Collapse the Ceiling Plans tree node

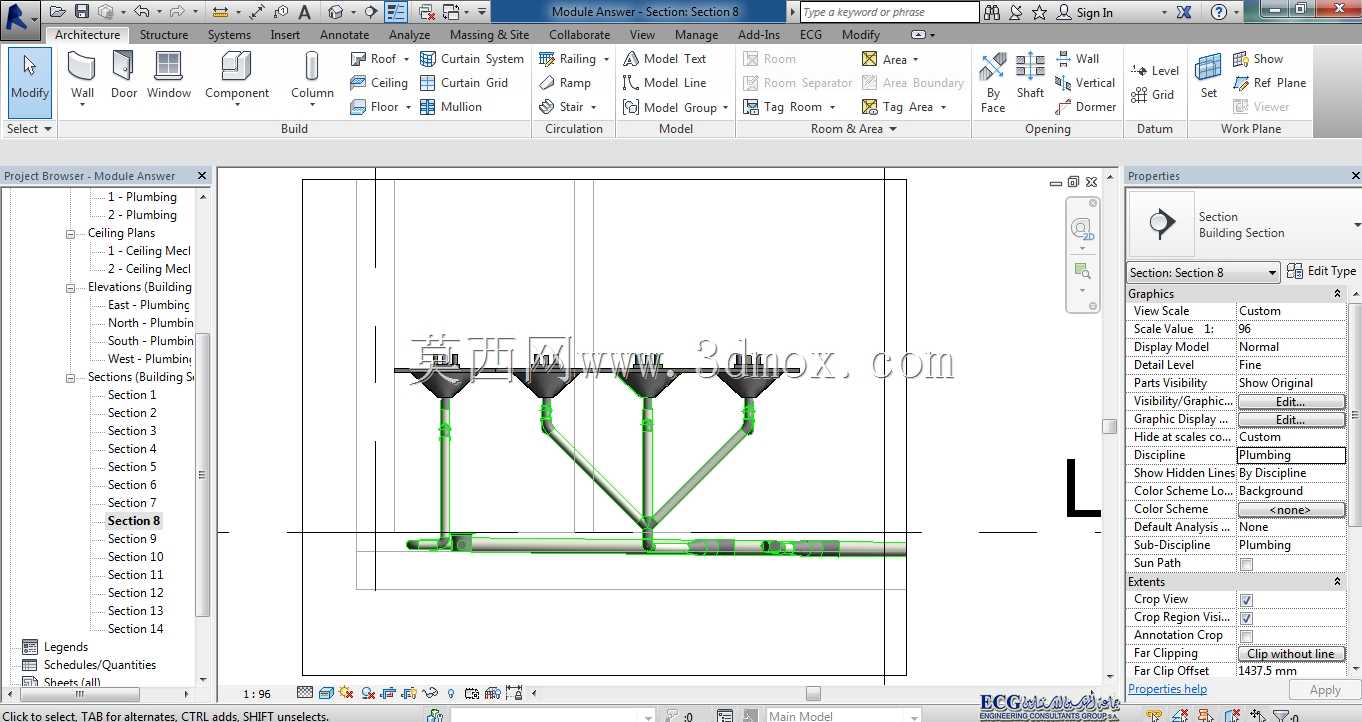point(71,233)
